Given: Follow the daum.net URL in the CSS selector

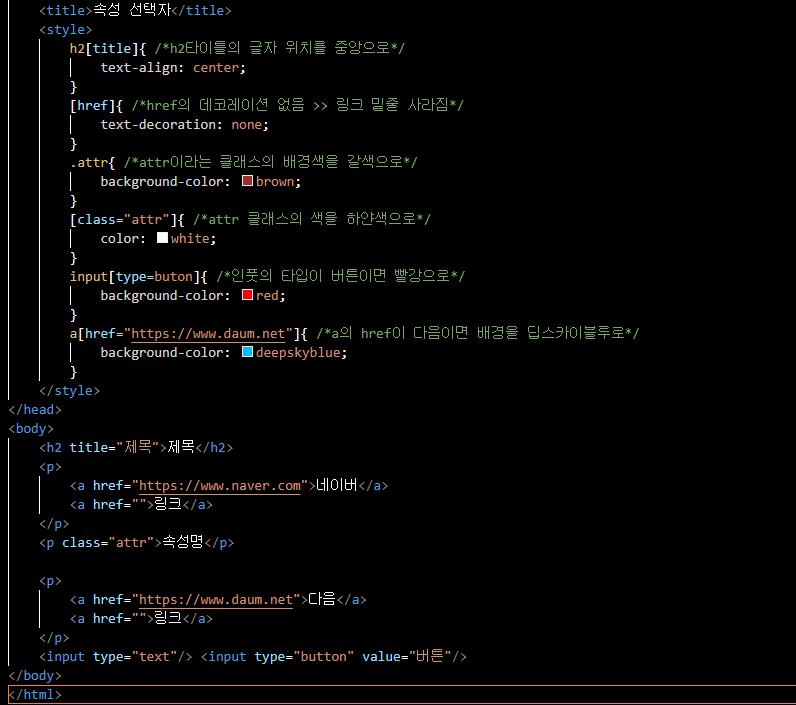Looking at the screenshot, I should tap(208, 333).
